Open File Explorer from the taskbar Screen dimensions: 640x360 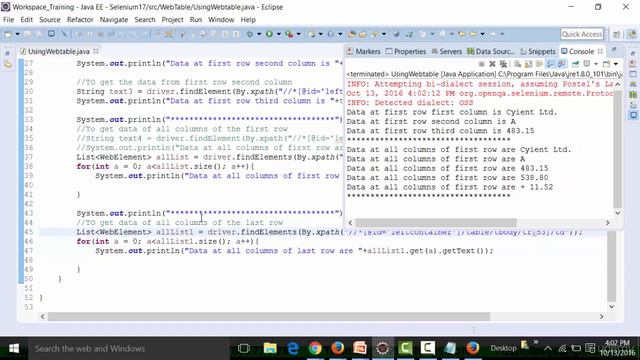tap(270, 348)
